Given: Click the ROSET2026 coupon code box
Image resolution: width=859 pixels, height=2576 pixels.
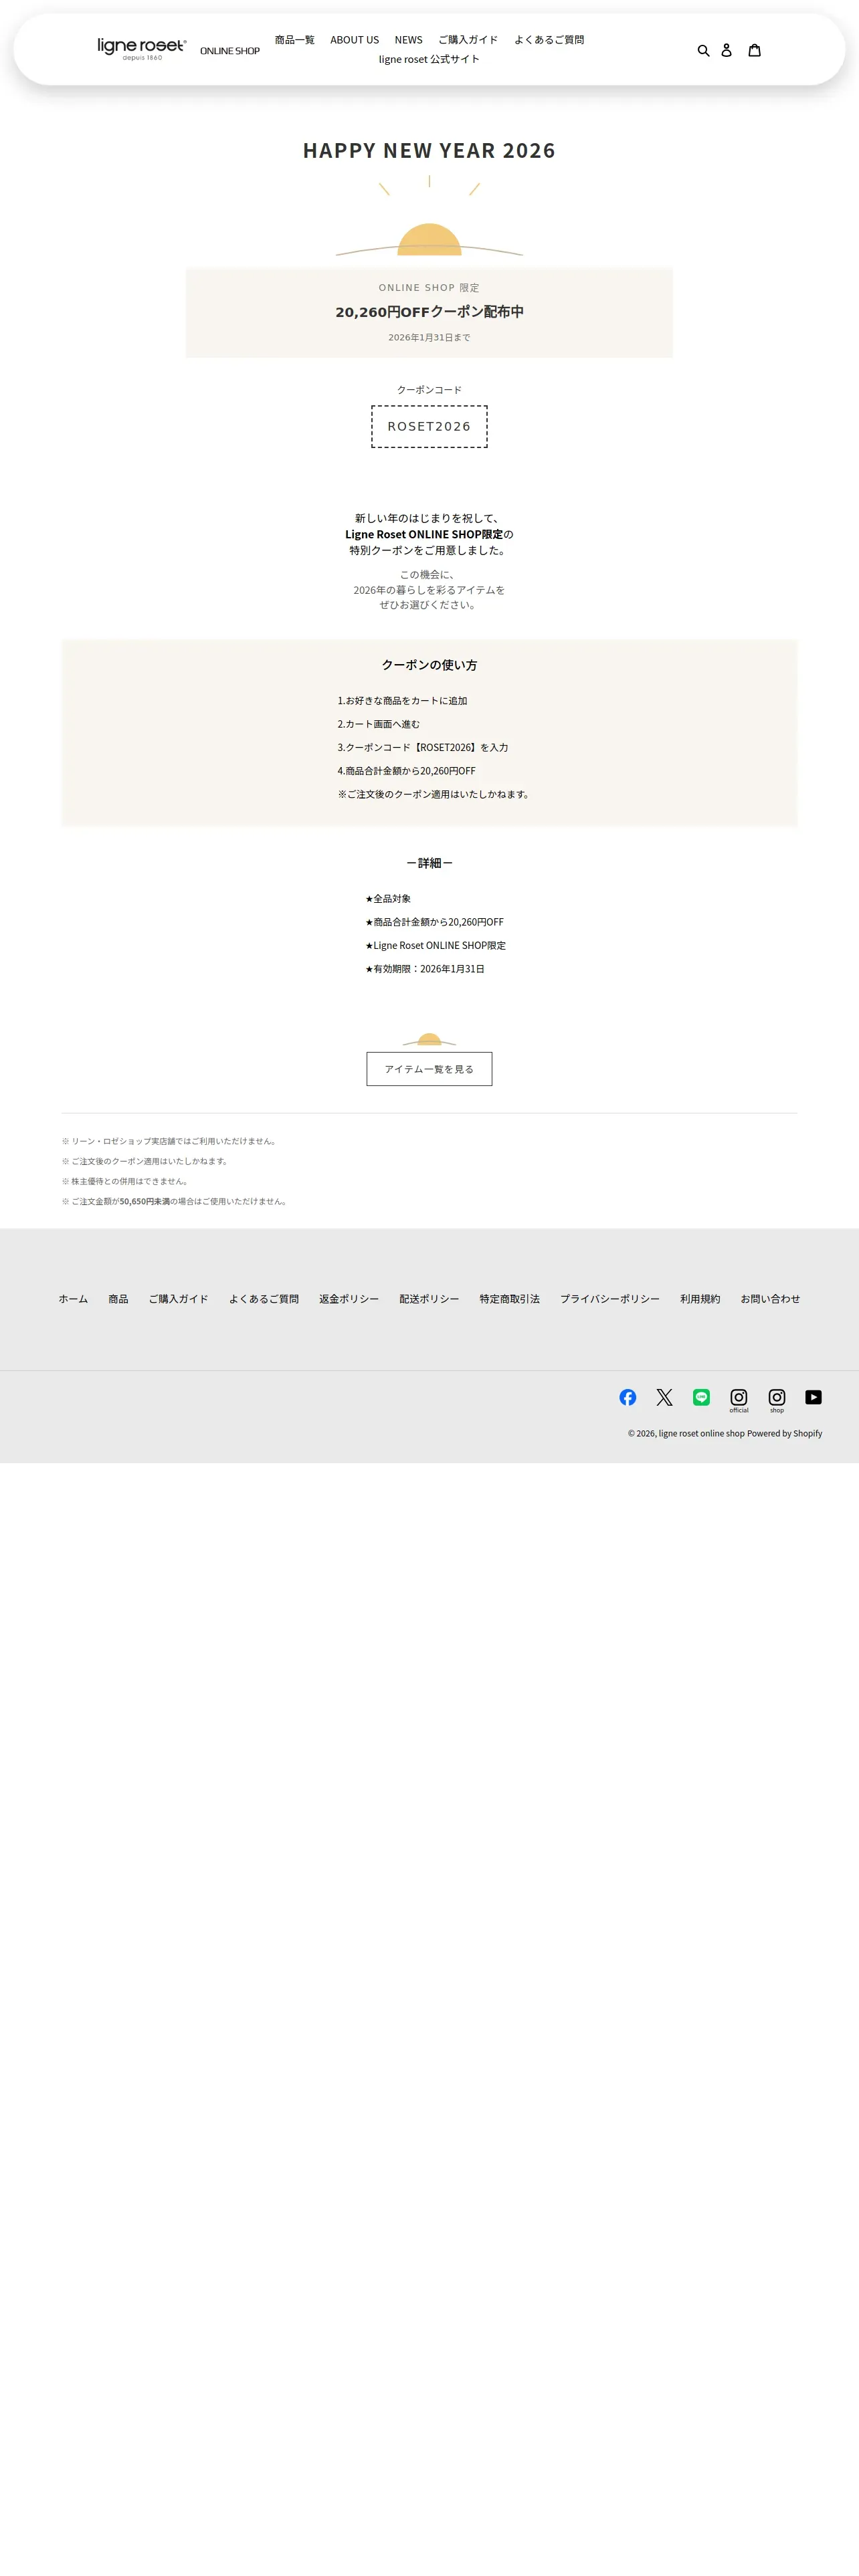Looking at the screenshot, I should click(429, 426).
